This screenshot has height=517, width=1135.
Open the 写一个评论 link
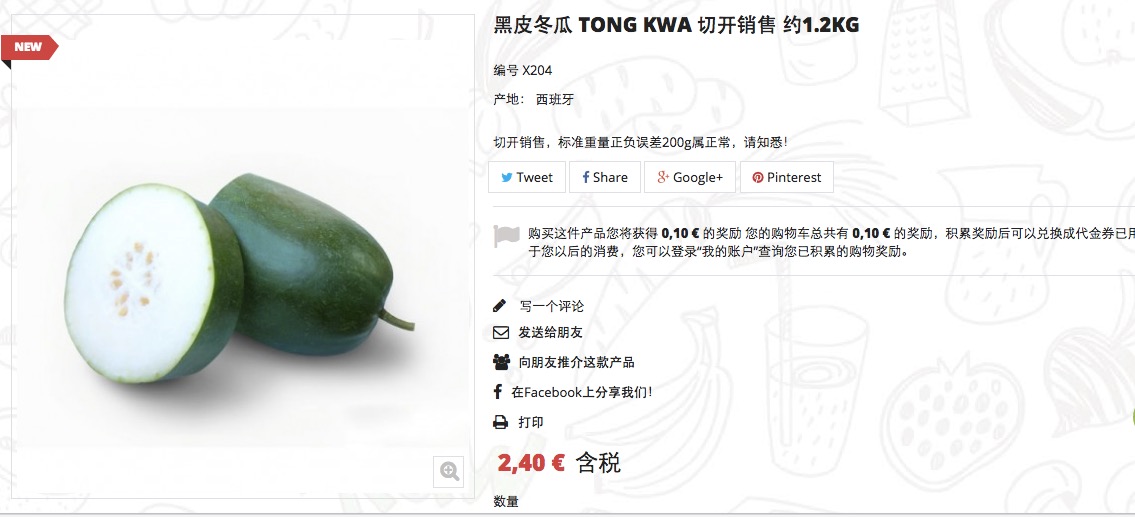point(552,306)
